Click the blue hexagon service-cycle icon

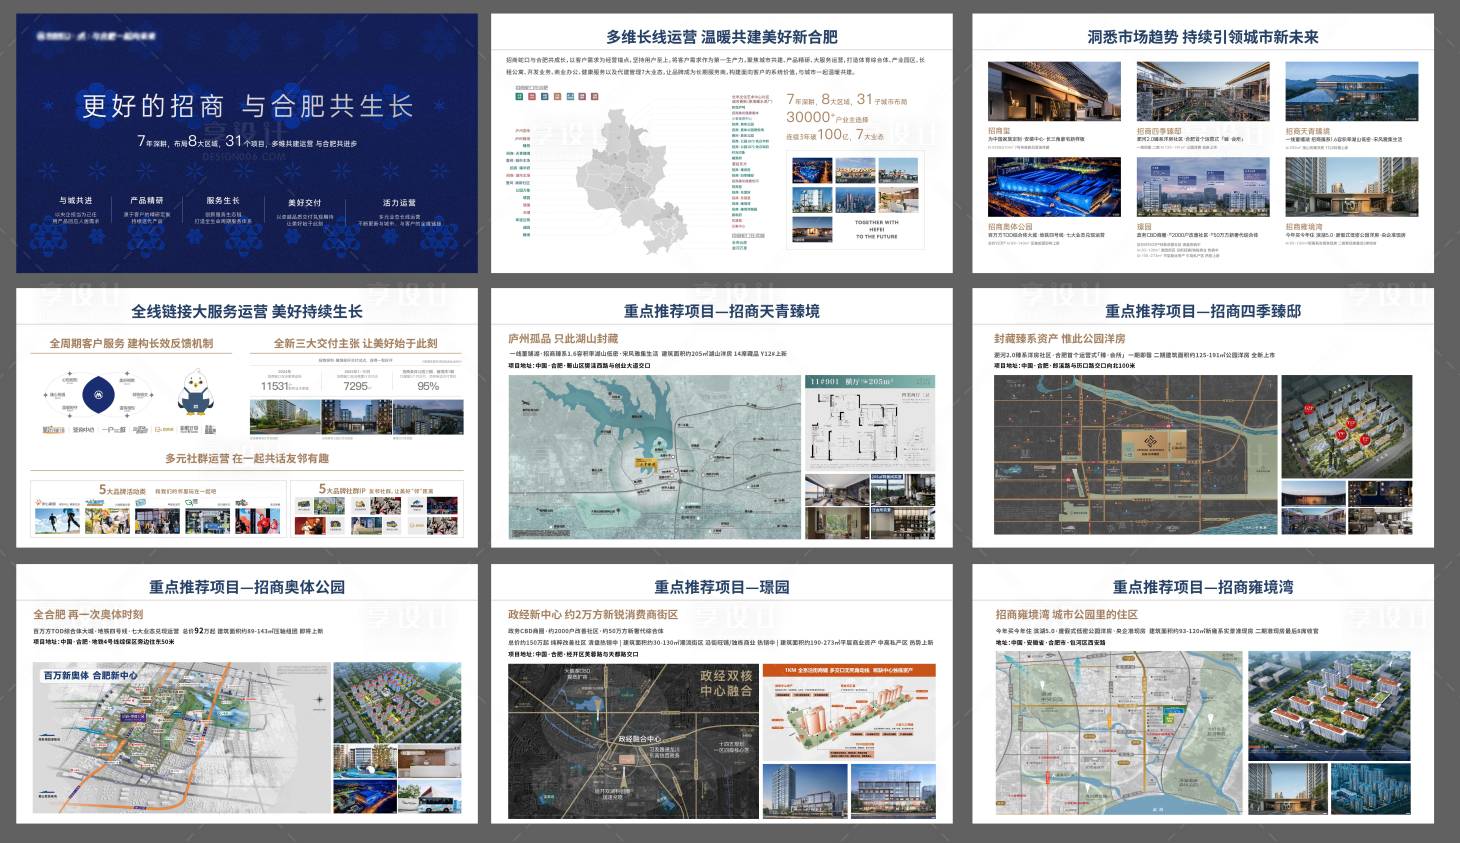98,395
